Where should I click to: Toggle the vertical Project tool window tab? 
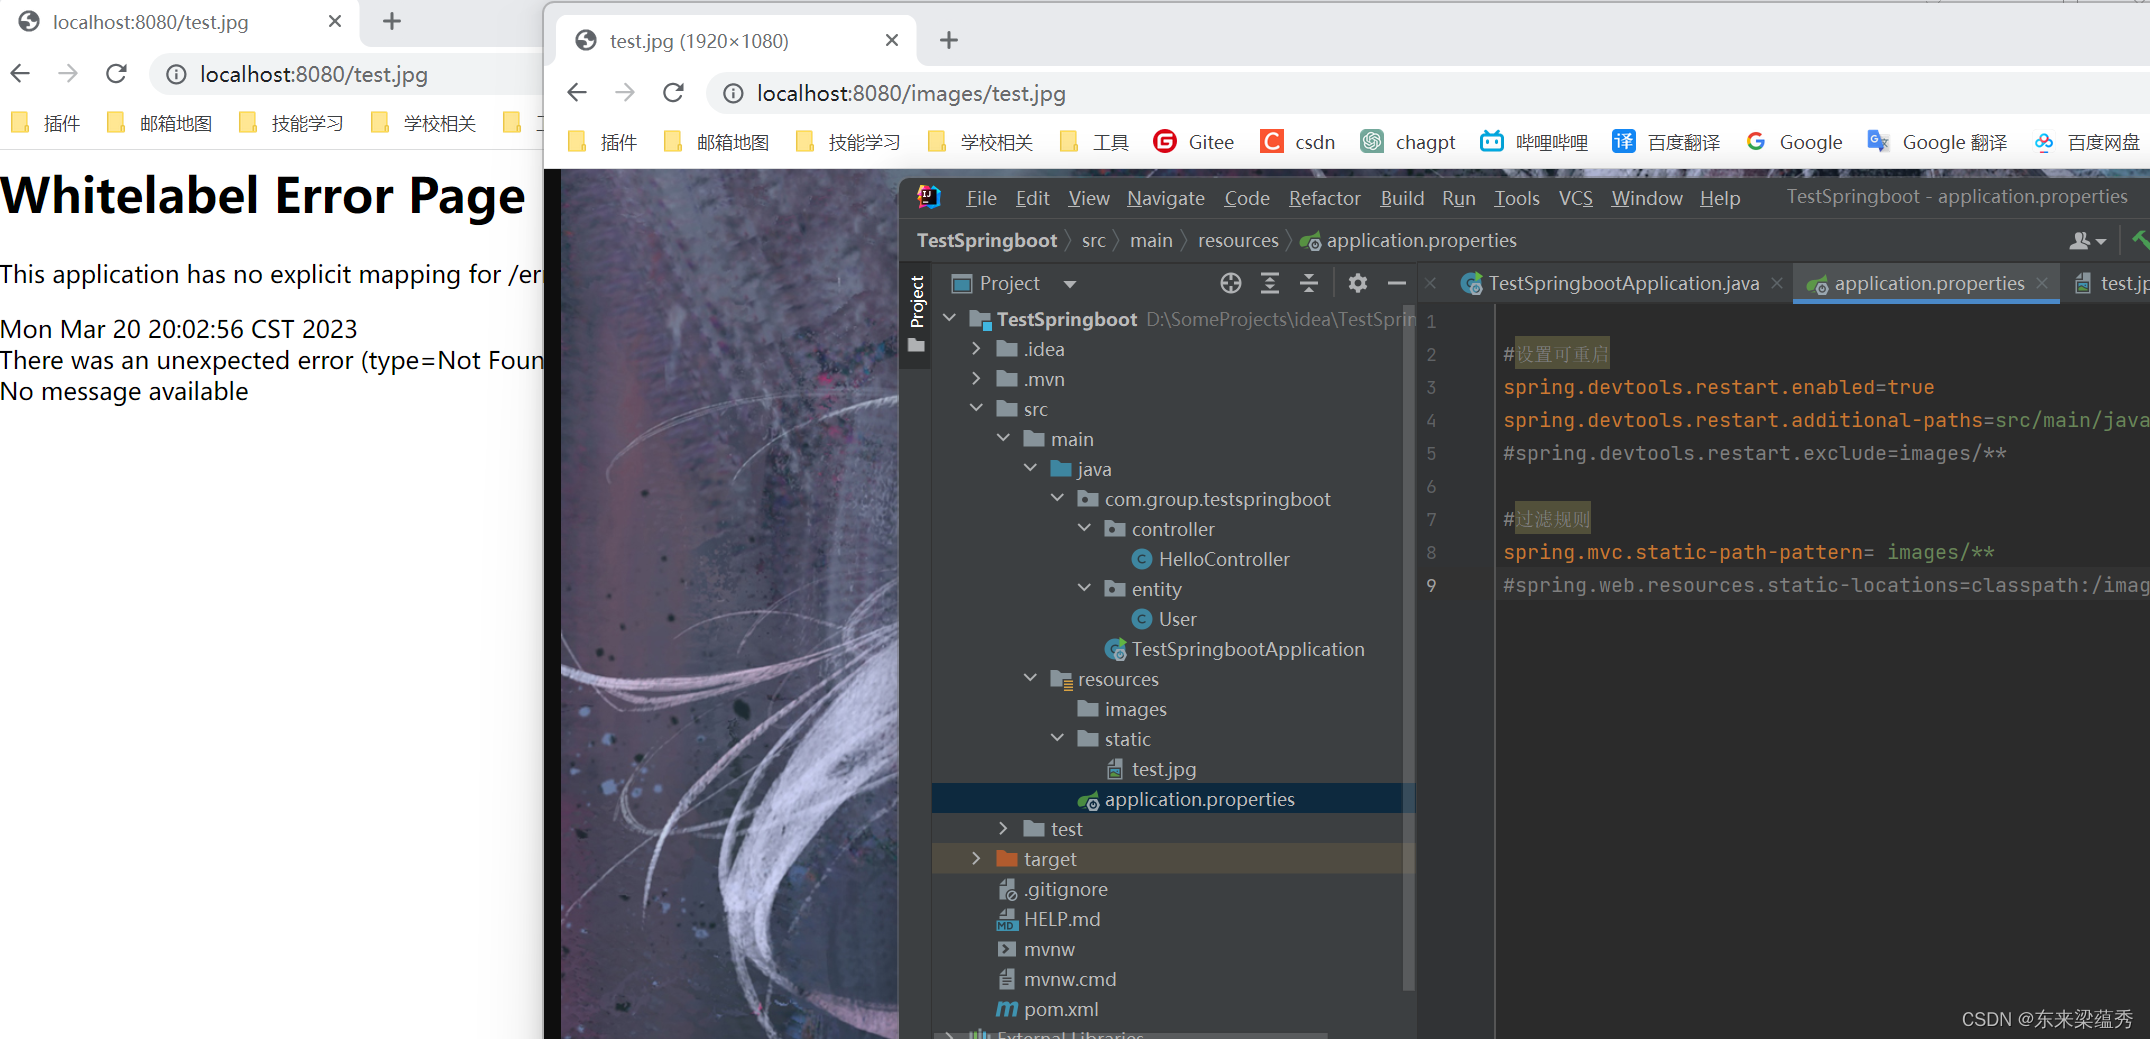click(x=917, y=314)
